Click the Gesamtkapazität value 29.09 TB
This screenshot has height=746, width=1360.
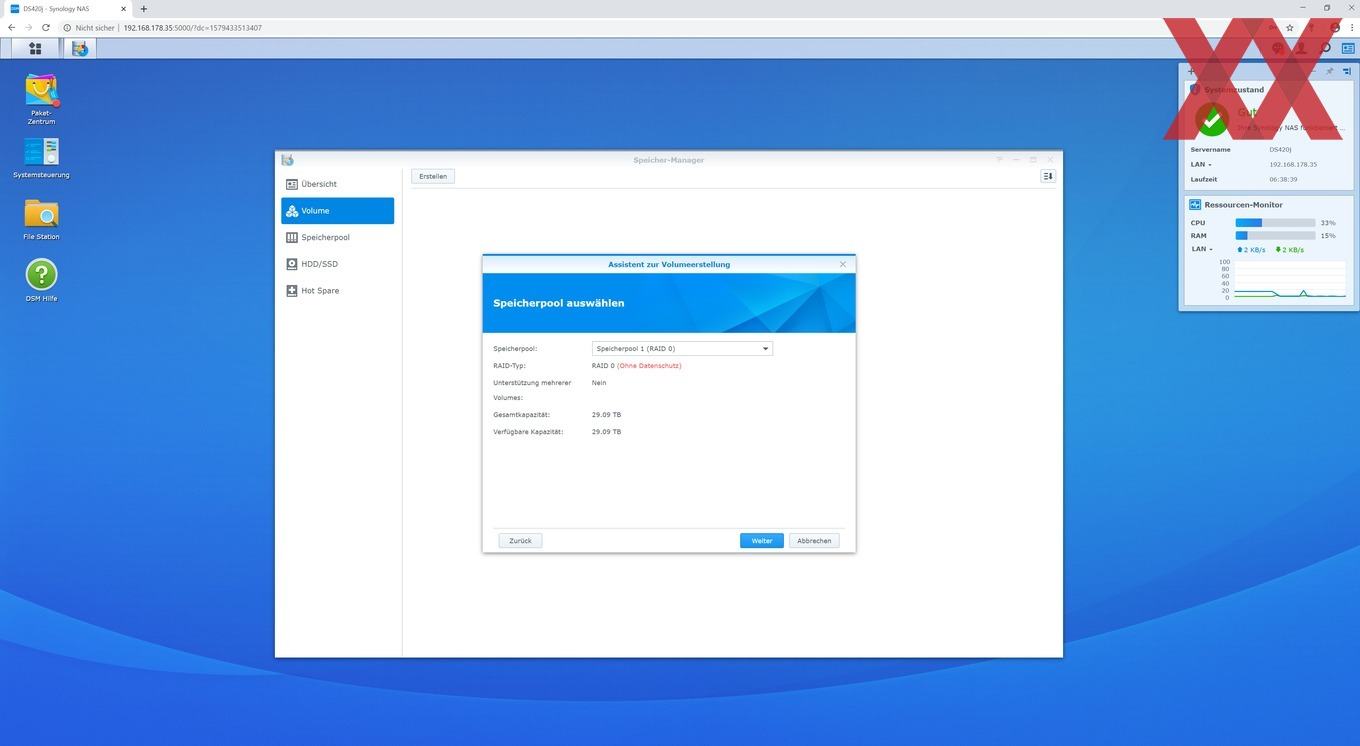[606, 415]
